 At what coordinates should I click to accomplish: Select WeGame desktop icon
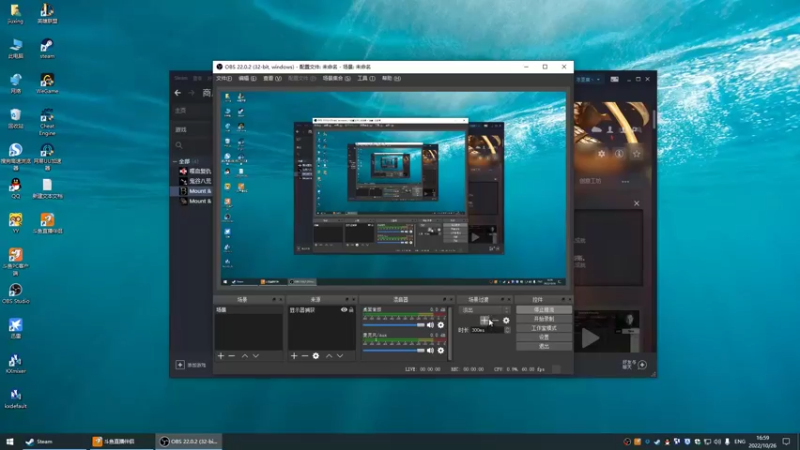[x=47, y=83]
